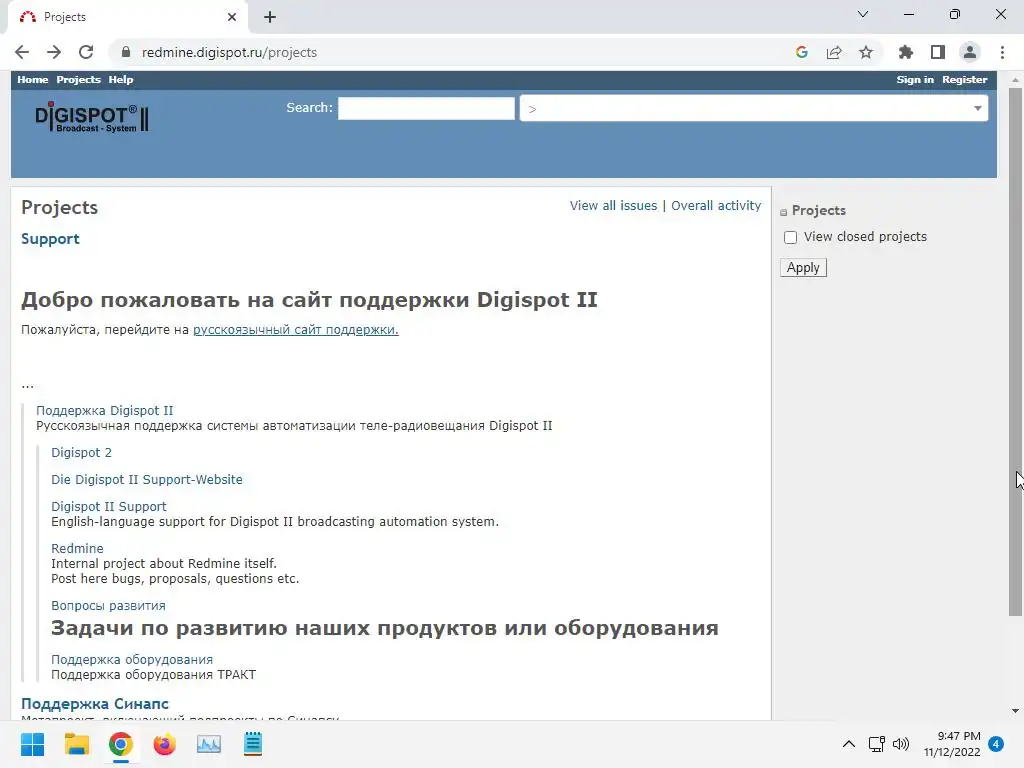Open Overall activity link
This screenshot has width=1024, height=768.
(716, 206)
